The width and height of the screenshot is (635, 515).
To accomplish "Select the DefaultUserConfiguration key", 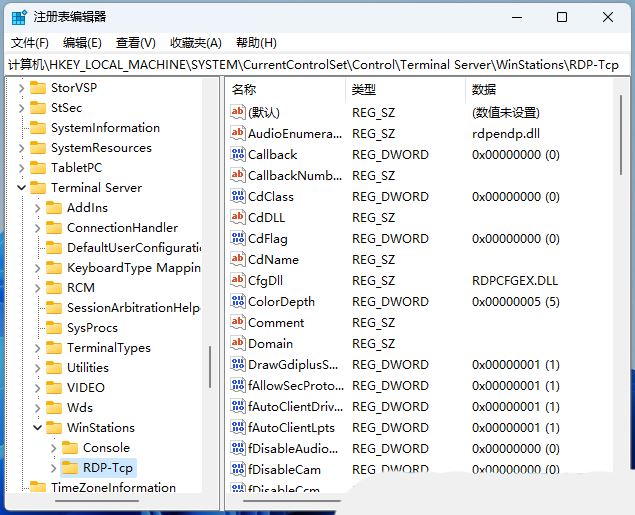I will pos(134,248).
